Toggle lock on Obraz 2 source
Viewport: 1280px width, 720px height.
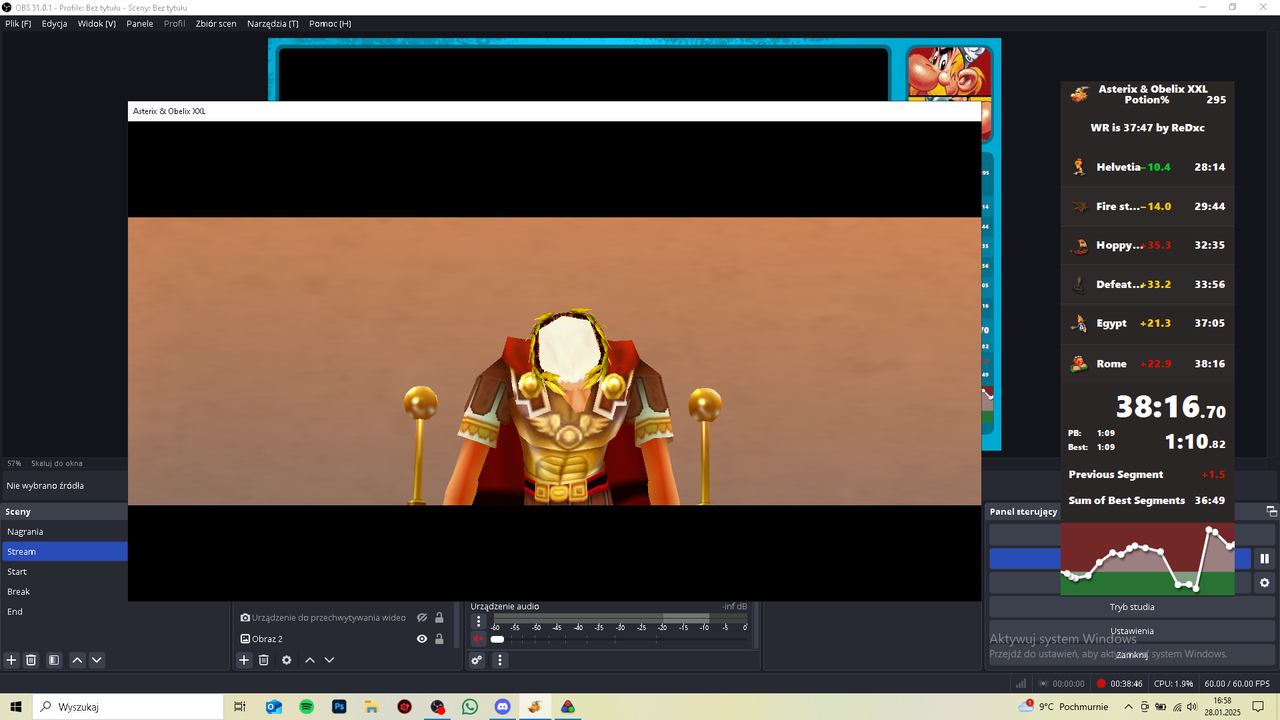(x=439, y=639)
